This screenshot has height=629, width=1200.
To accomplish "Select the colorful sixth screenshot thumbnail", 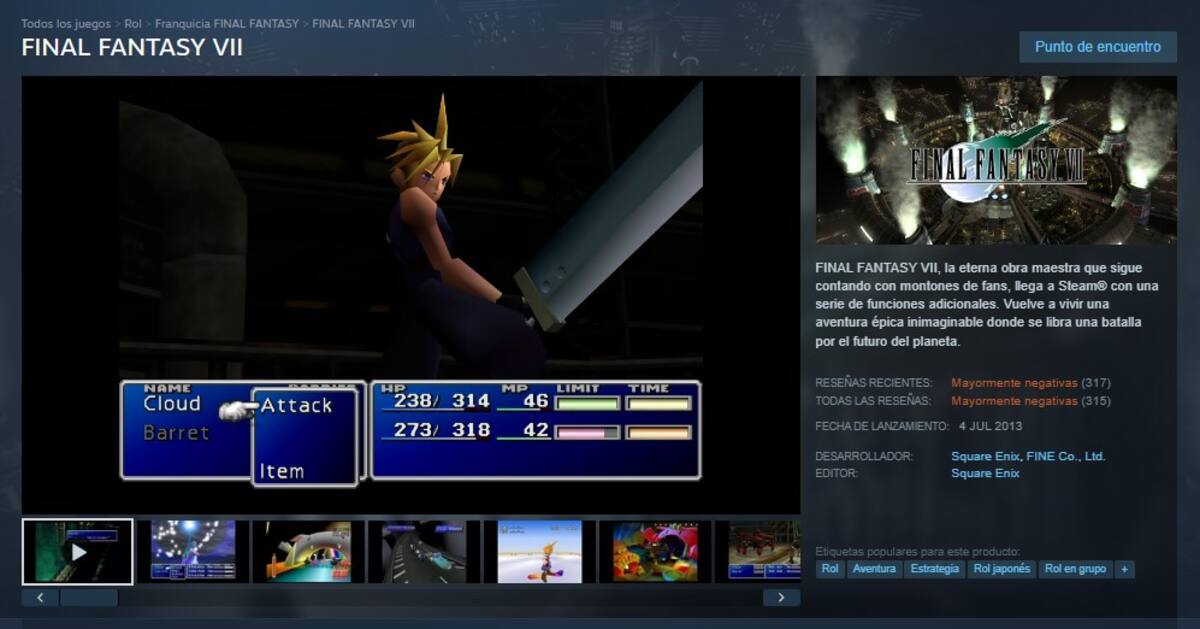I will [655, 551].
